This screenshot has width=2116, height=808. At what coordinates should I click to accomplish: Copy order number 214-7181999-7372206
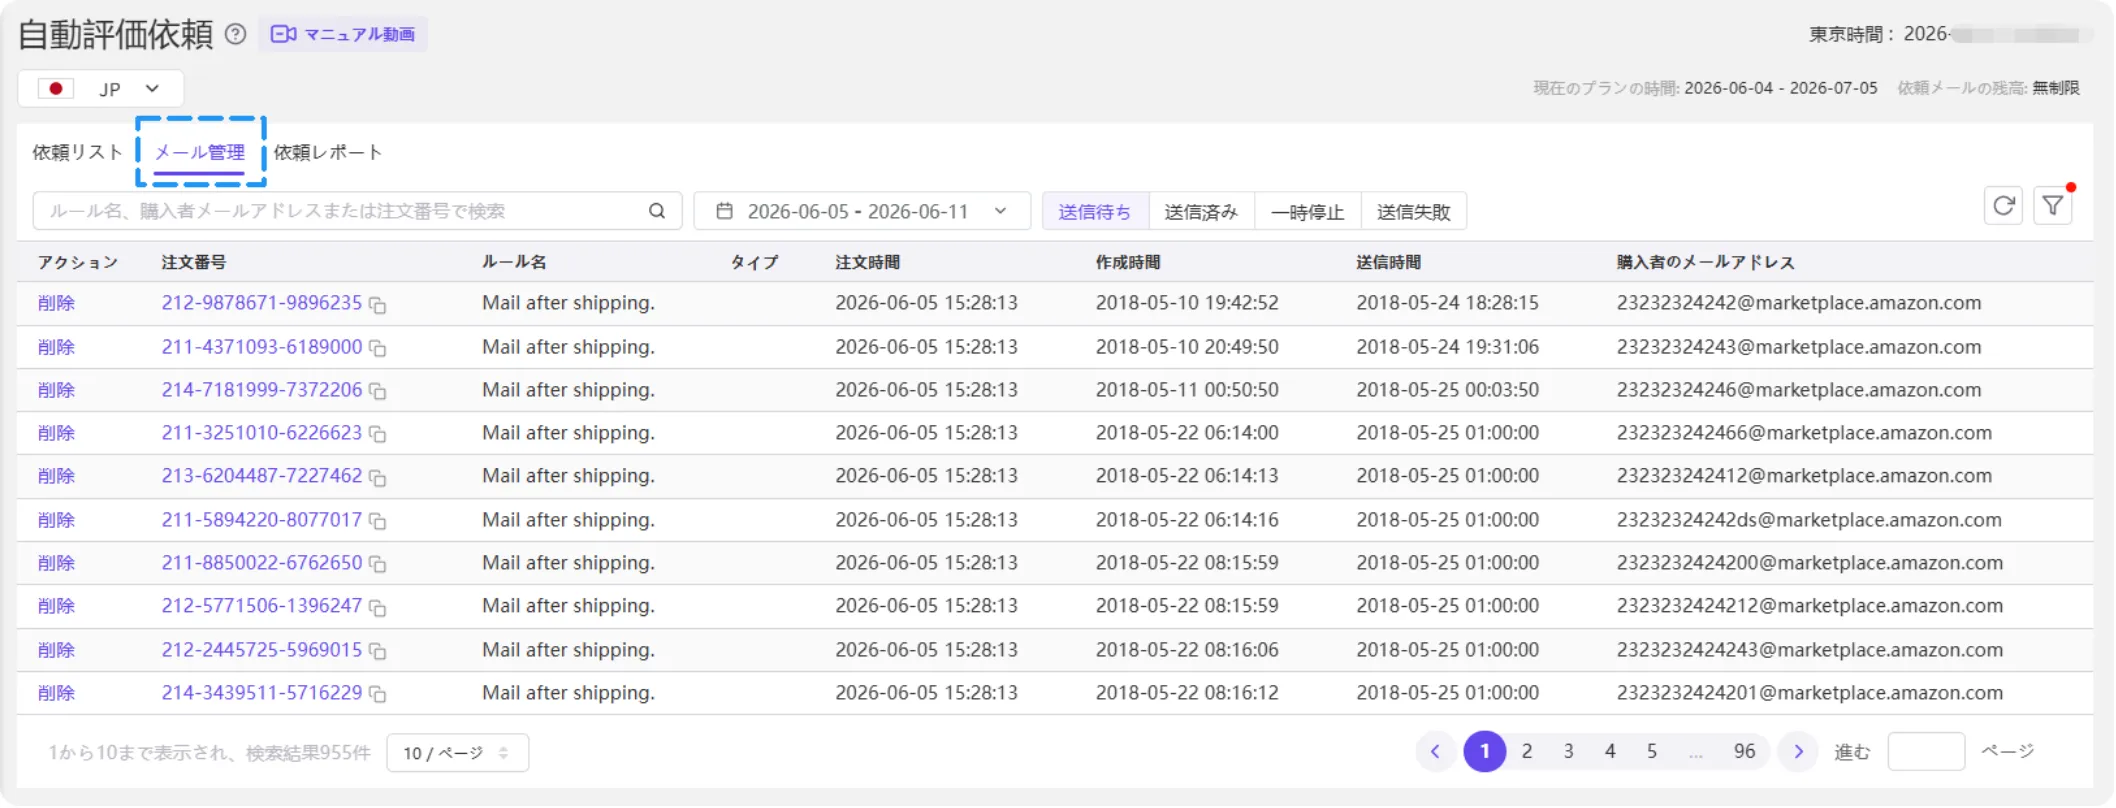(378, 391)
